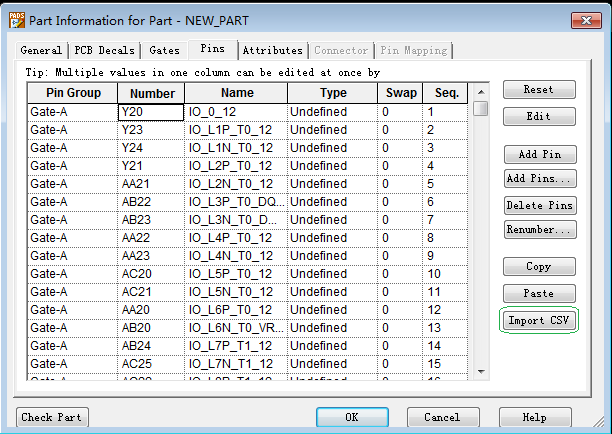Screen dimensions: 612x434
Task: Open Help for this dialog
Action: 535,418
